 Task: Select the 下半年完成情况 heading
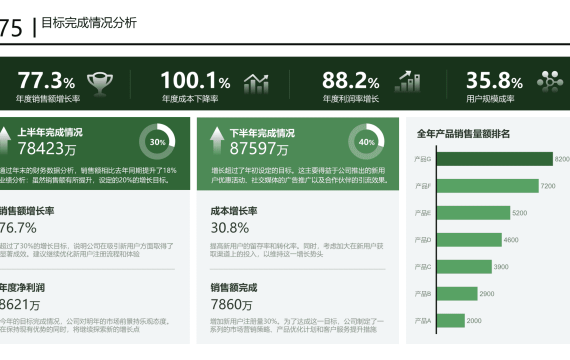coord(262,133)
